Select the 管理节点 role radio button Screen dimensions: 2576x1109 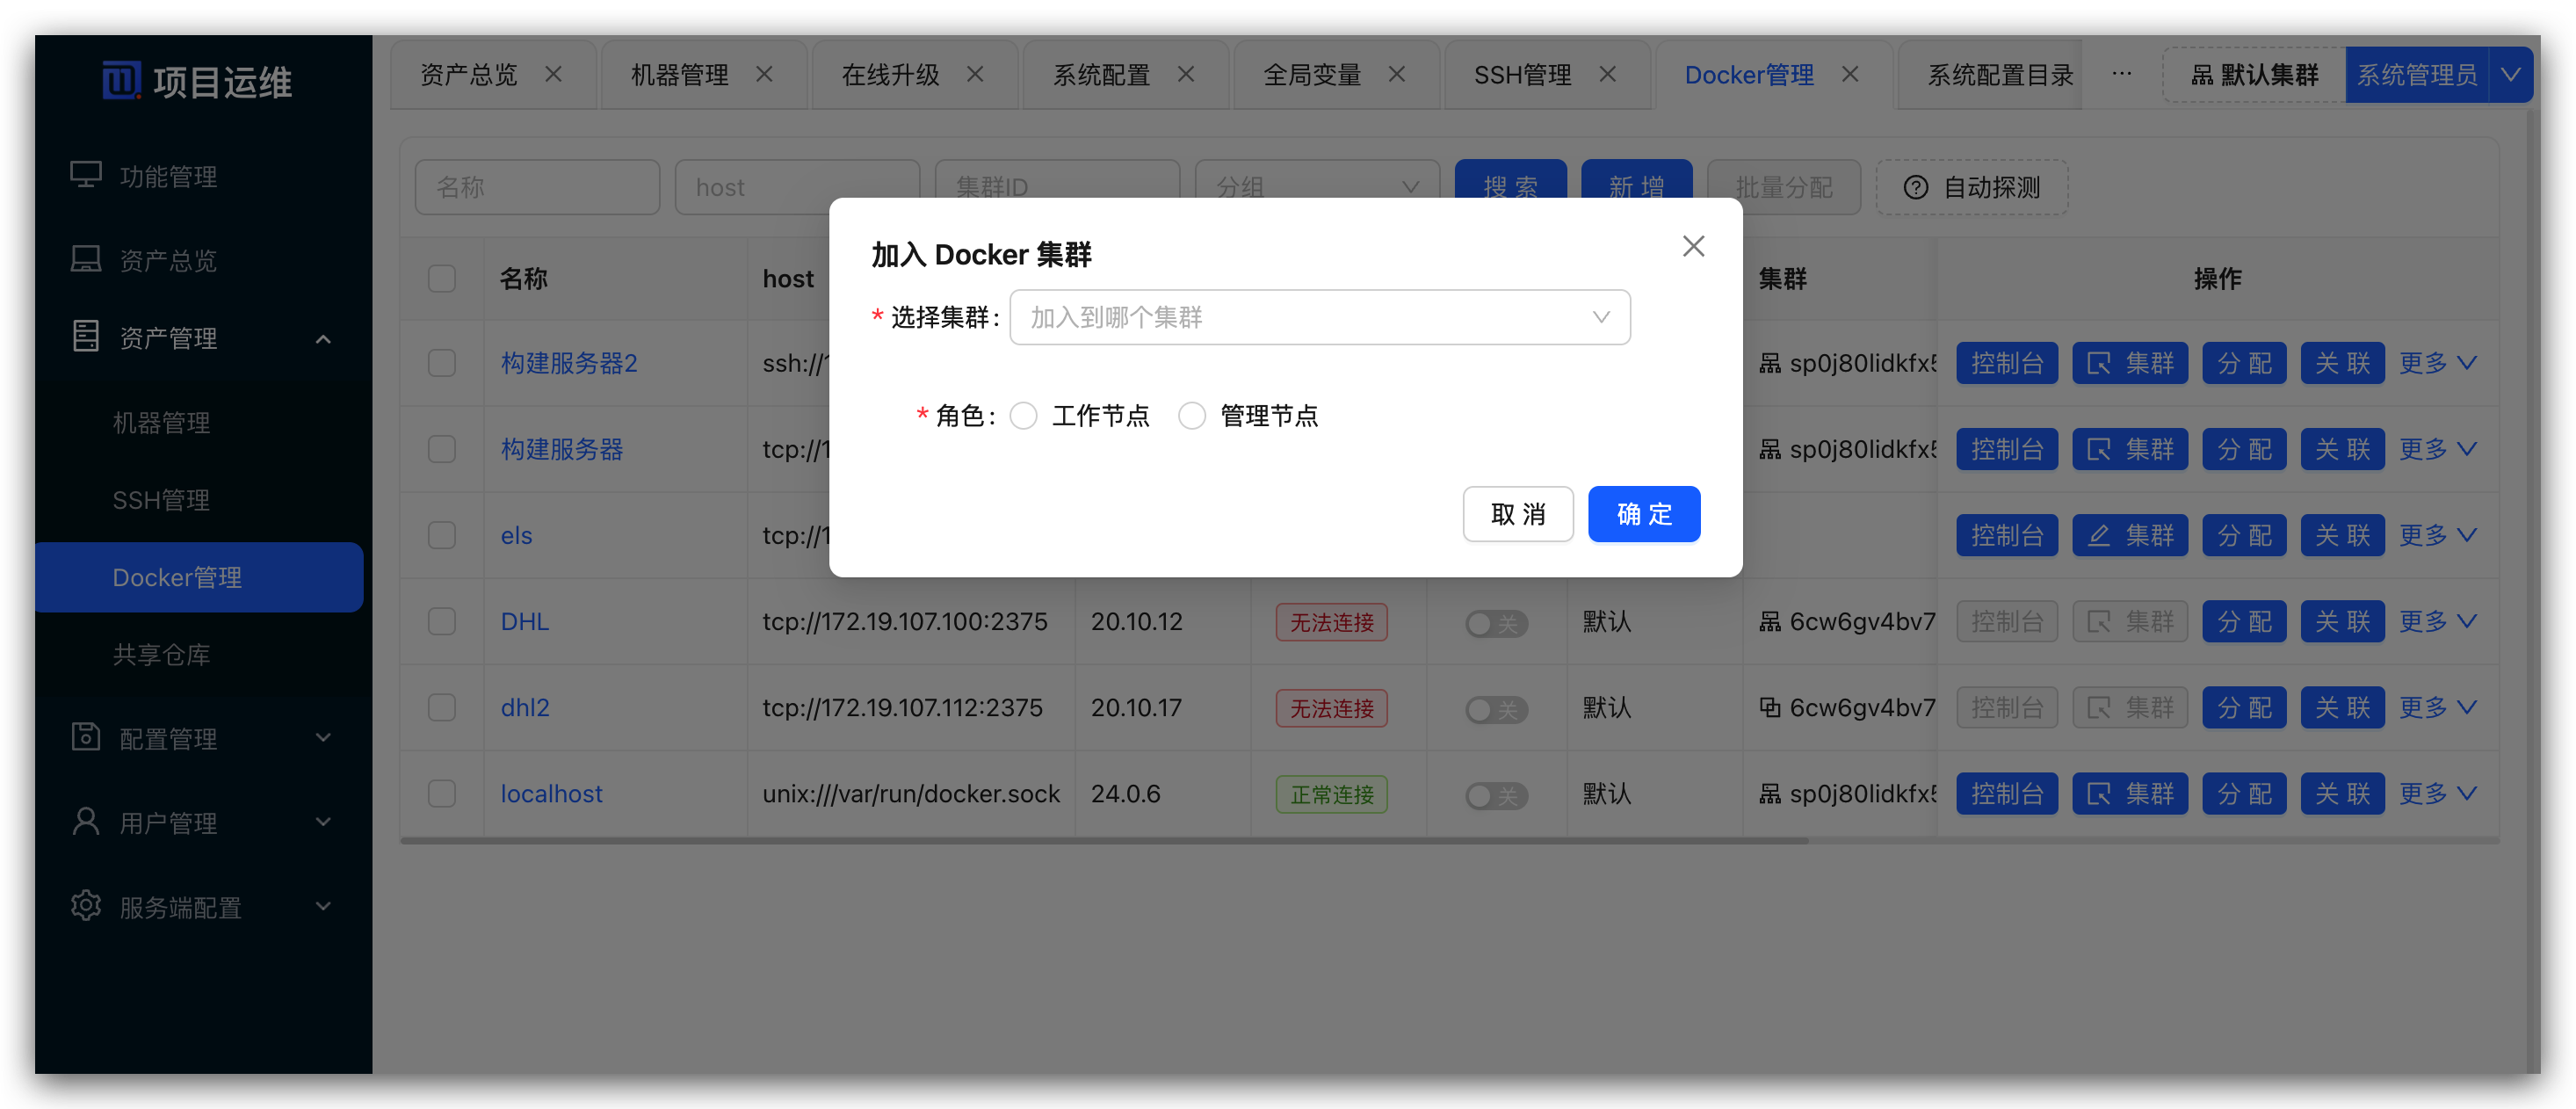coord(1191,415)
